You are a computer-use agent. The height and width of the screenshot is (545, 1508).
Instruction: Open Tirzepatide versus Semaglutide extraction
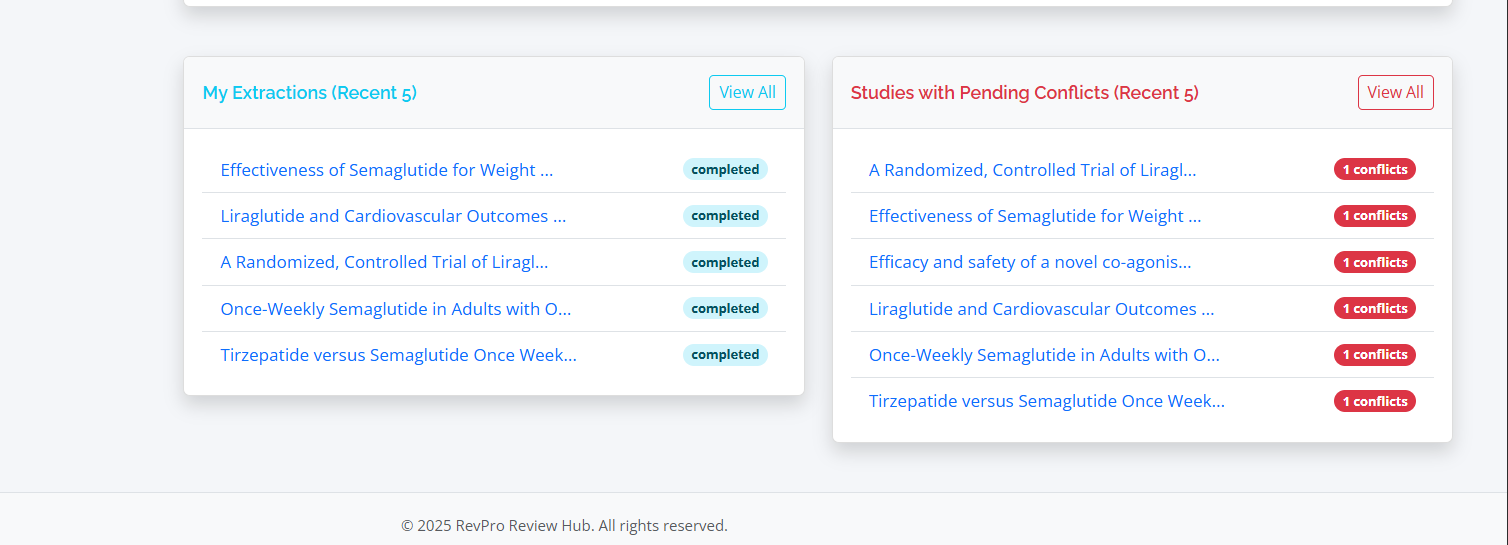398,355
